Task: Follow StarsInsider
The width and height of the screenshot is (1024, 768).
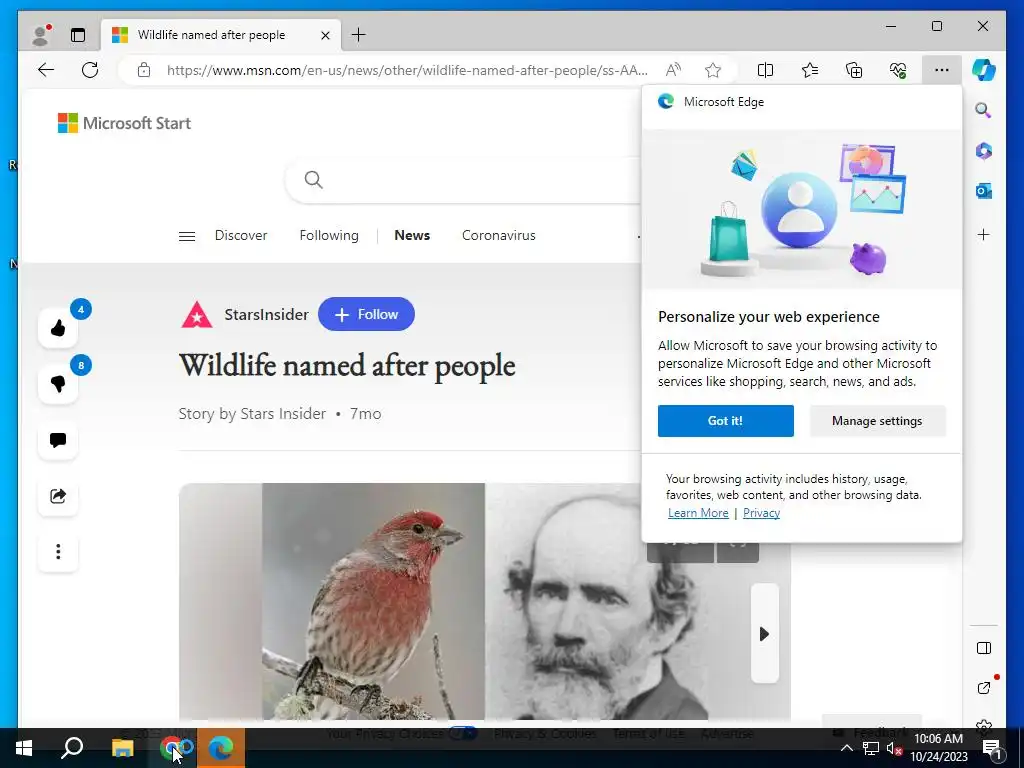Action: [366, 314]
